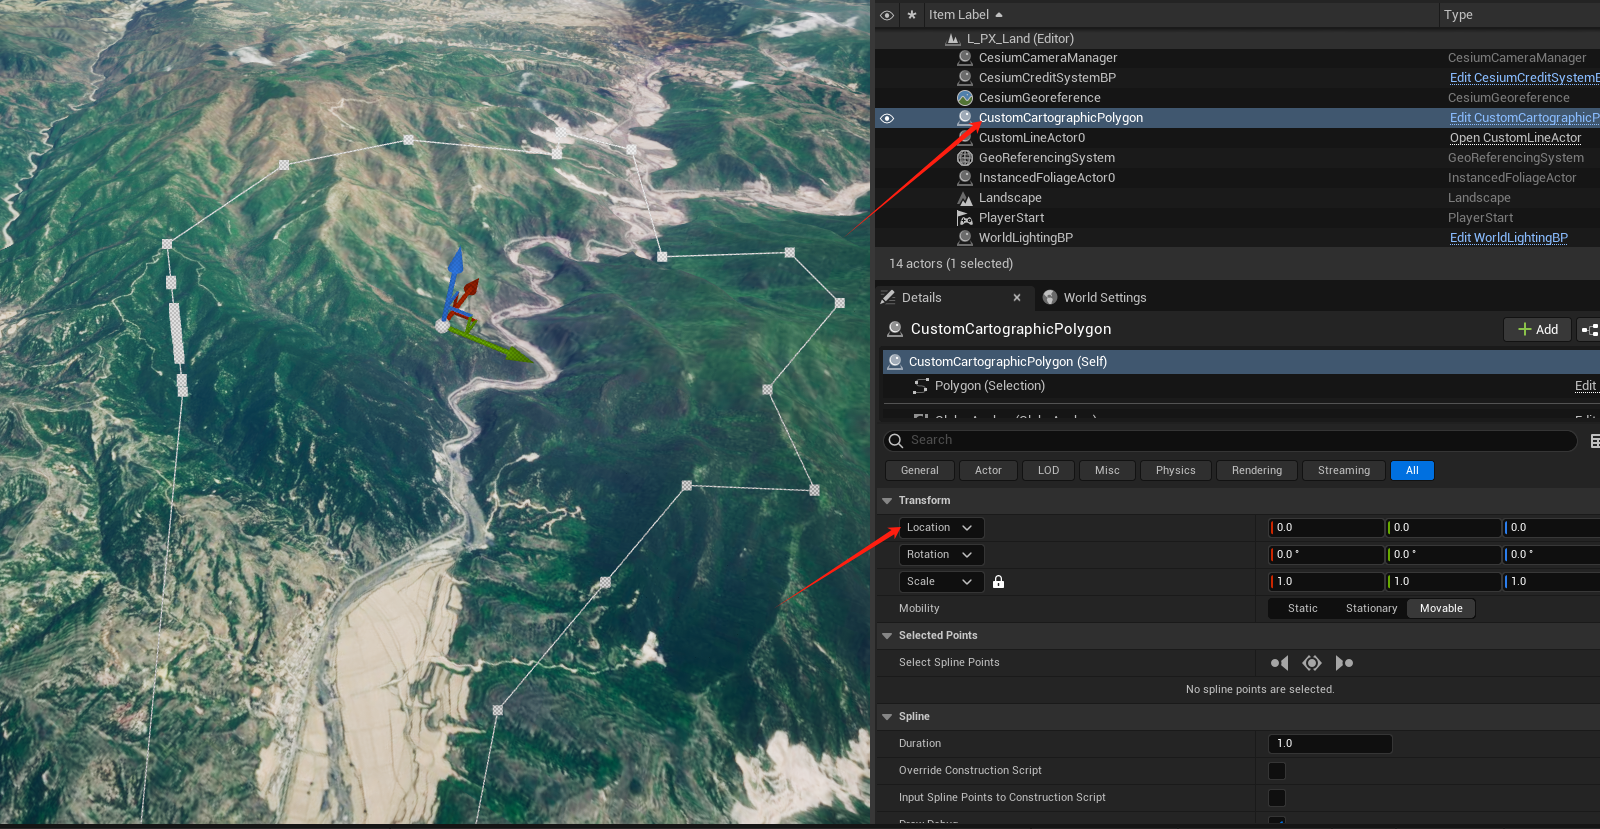Image resolution: width=1600 pixels, height=829 pixels.
Task: Select next spline point icon
Action: click(x=1344, y=663)
